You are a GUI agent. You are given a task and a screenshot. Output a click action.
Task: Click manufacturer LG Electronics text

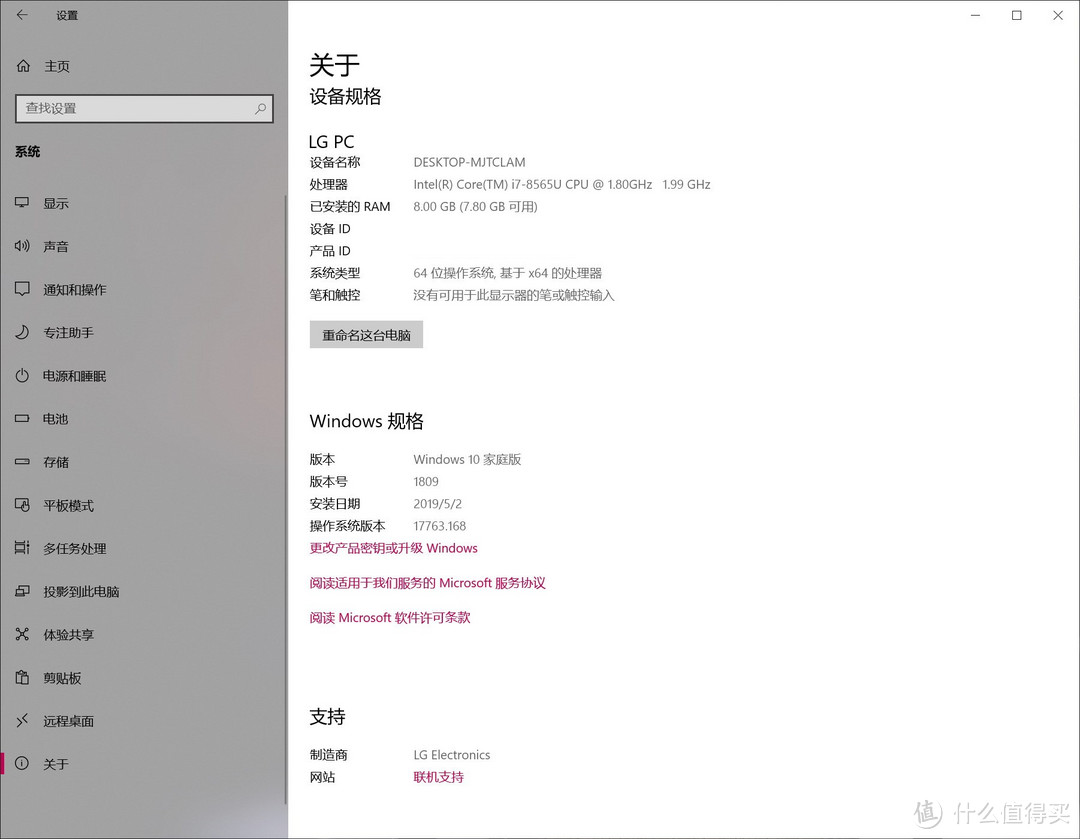(x=452, y=755)
